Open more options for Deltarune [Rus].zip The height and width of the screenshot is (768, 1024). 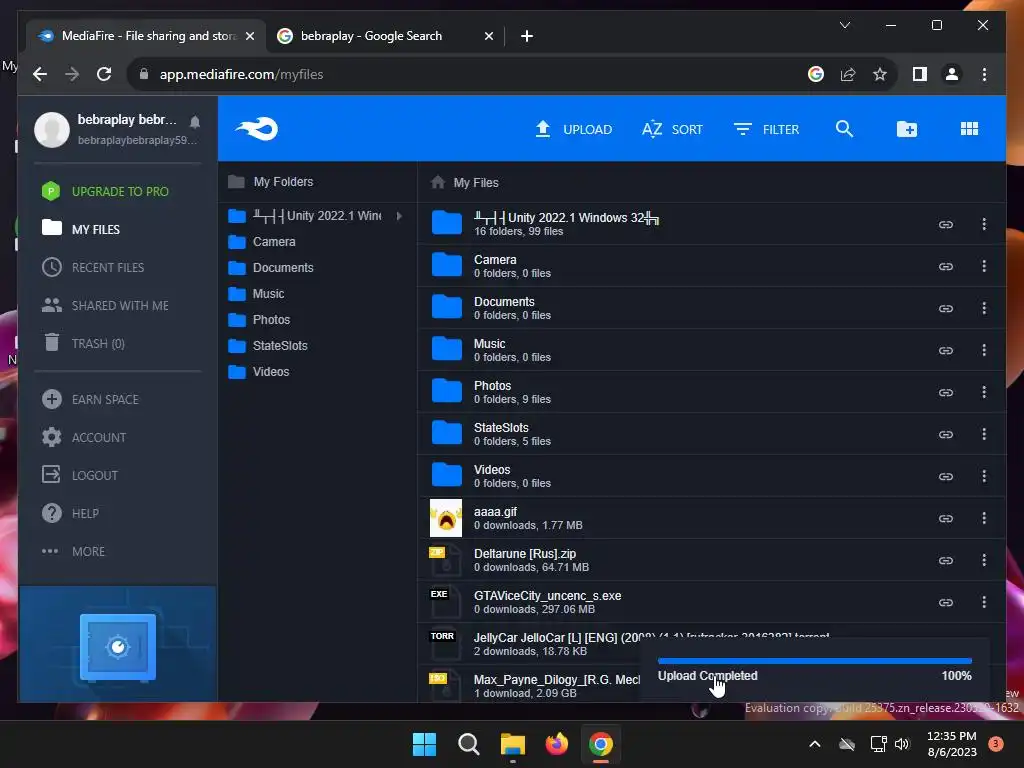(984, 560)
